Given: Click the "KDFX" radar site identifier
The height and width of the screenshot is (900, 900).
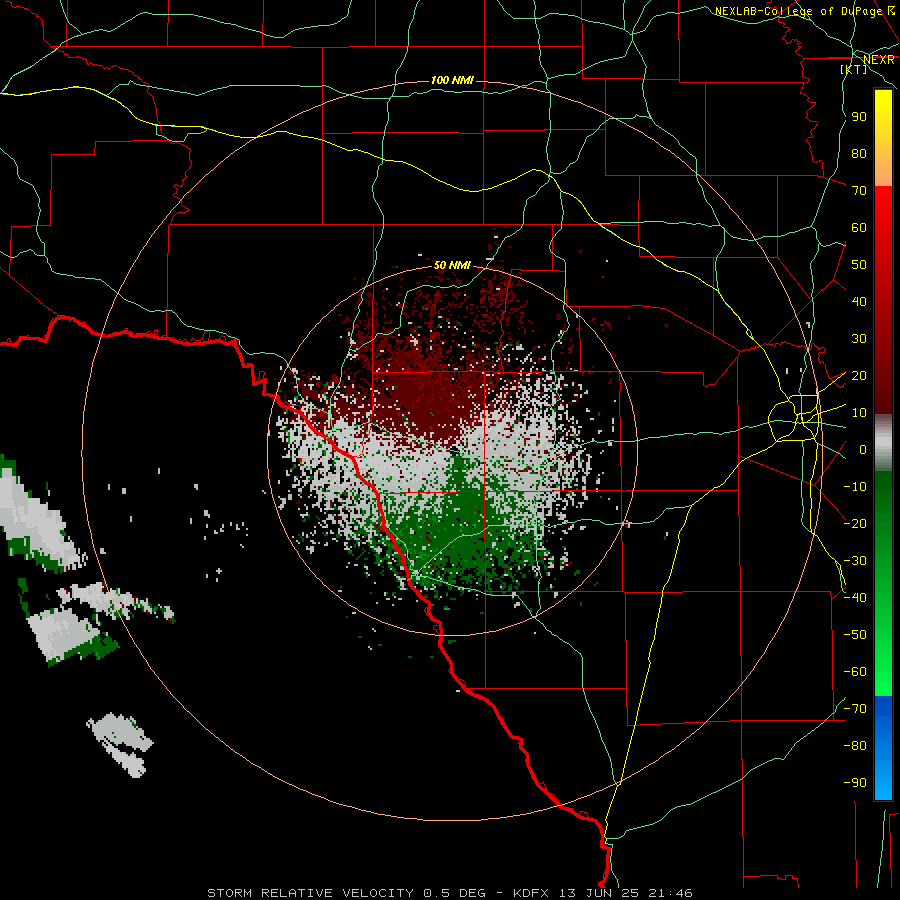Looking at the screenshot, I should click(x=531, y=893).
